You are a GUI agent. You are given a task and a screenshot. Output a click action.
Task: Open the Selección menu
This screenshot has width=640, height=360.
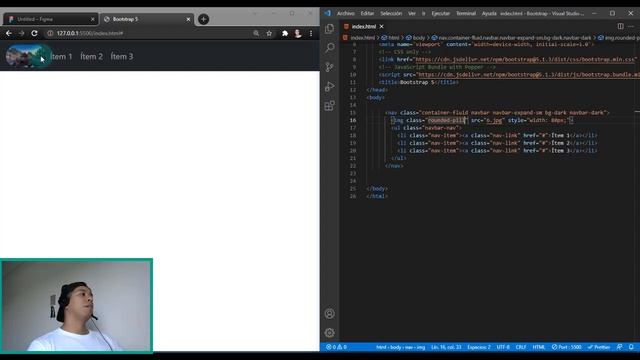click(x=391, y=13)
